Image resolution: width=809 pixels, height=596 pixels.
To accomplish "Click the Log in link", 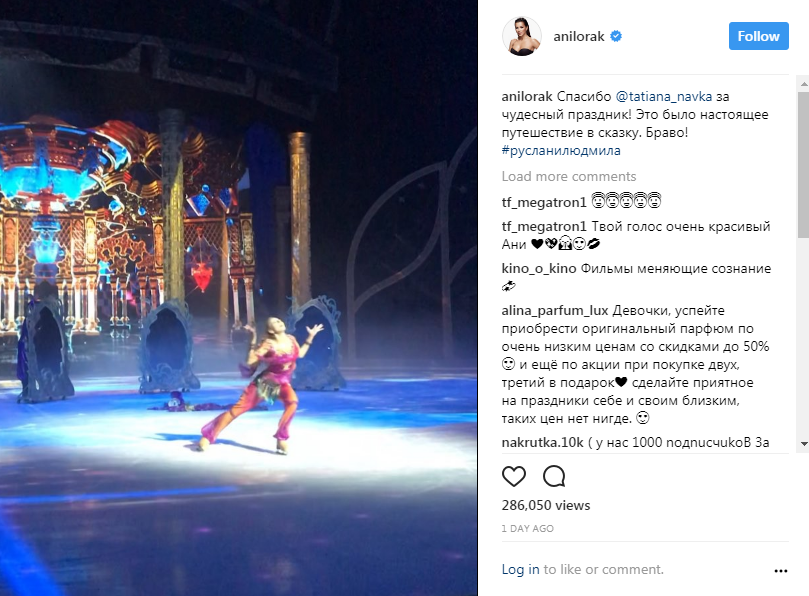I will (520, 569).
